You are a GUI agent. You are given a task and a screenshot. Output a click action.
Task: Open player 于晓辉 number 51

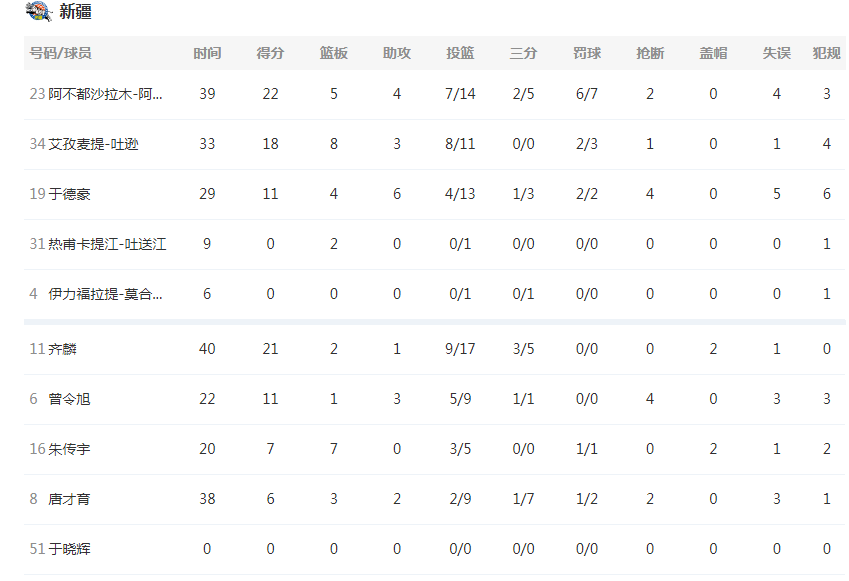click(x=60, y=549)
